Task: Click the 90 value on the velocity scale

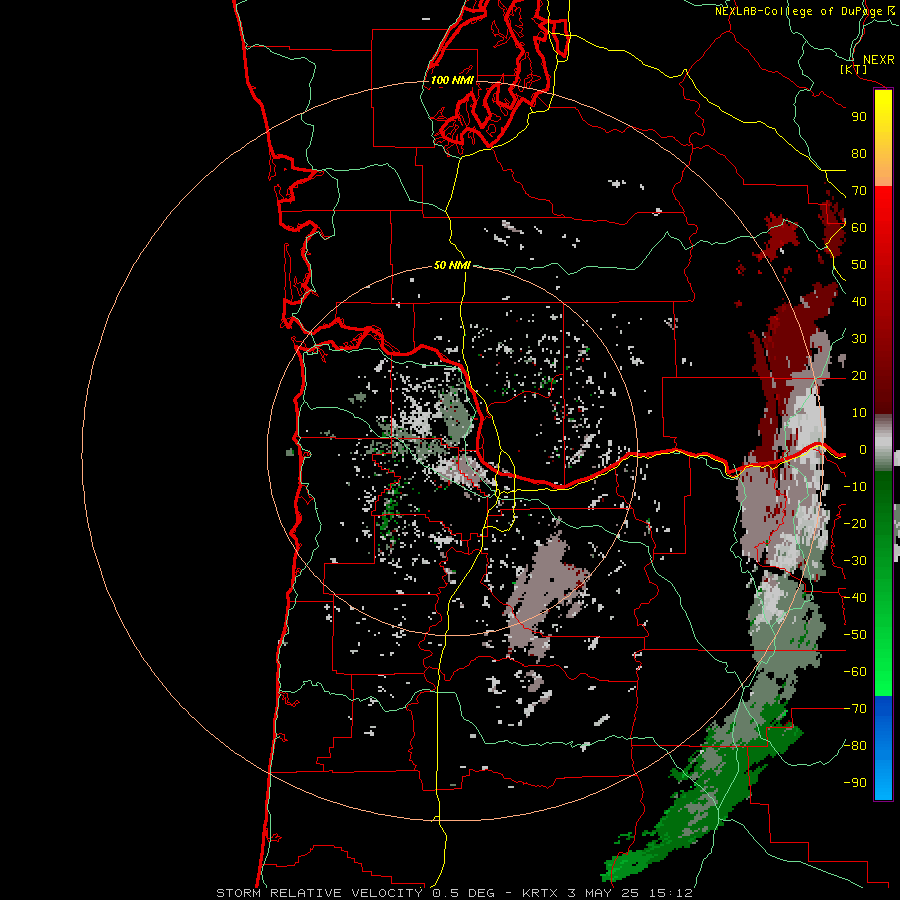Action: [859, 117]
